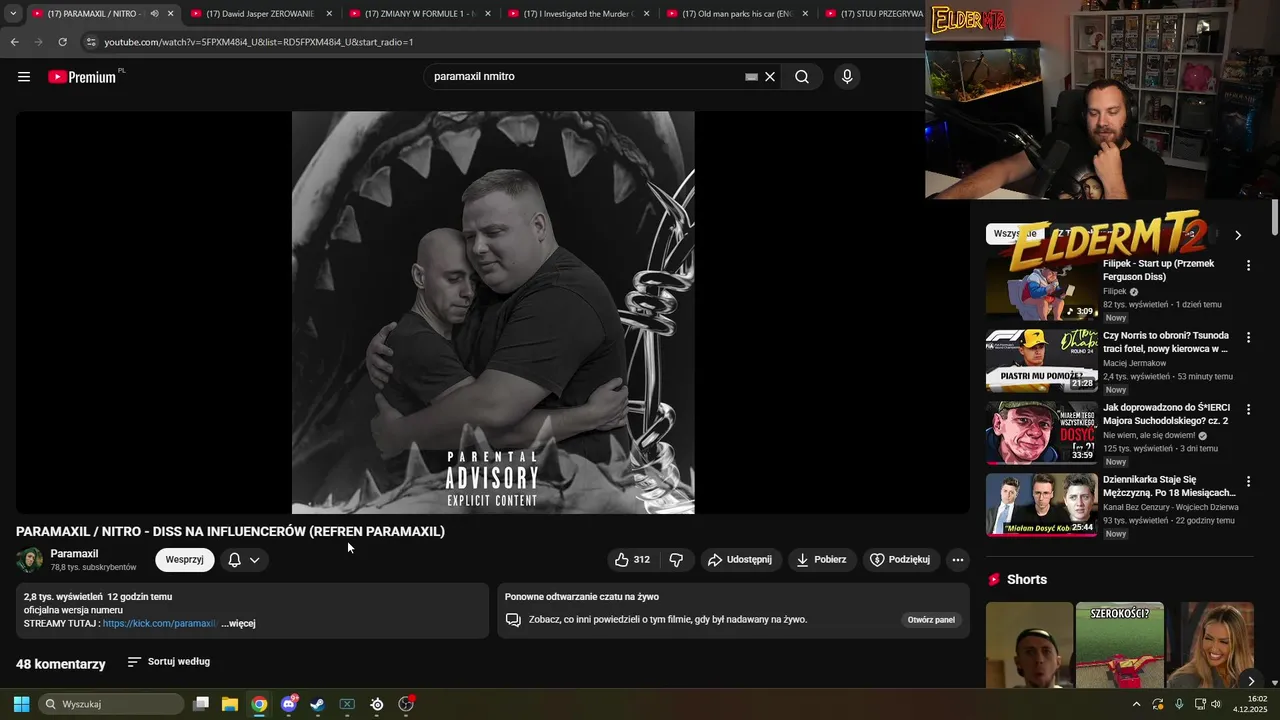
Task: Open the kick.com/paramaxil link in description
Action: (x=159, y=623)
